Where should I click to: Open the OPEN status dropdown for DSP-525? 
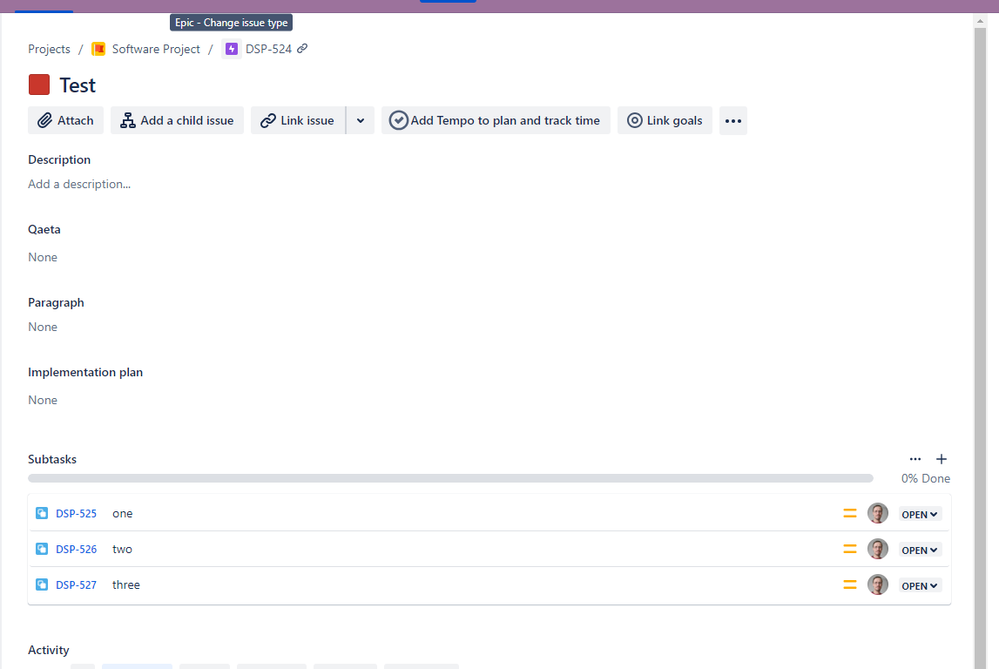tap(918, 513)
